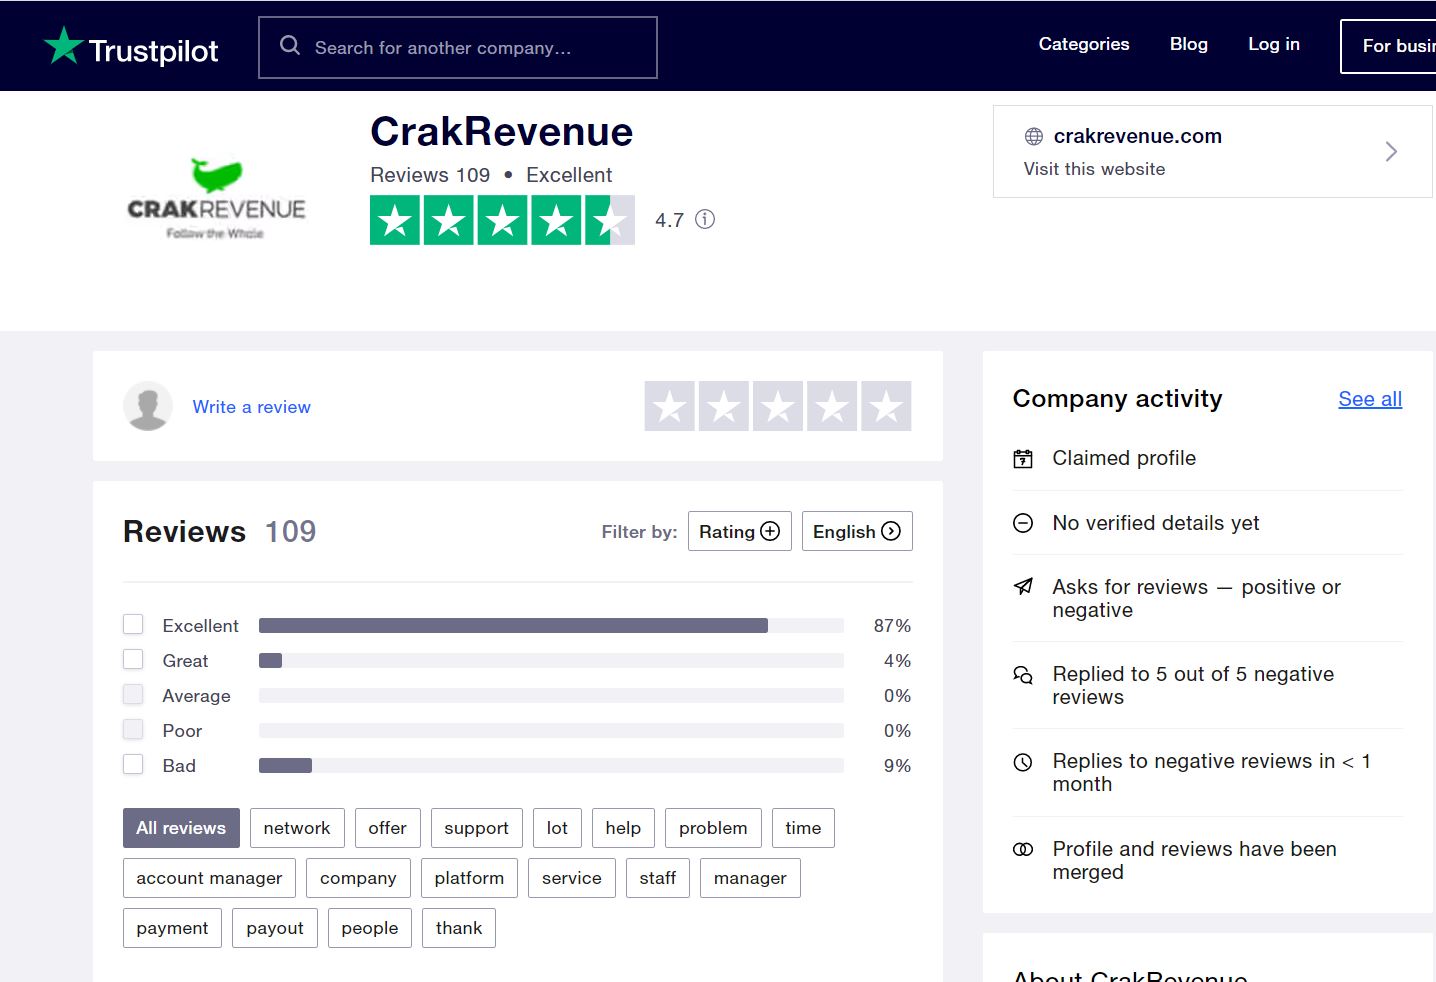The height and width of the screenshot is (982, 1436).
Task: Filter reviews by the payment tag
Action: (x=172, y=928)
